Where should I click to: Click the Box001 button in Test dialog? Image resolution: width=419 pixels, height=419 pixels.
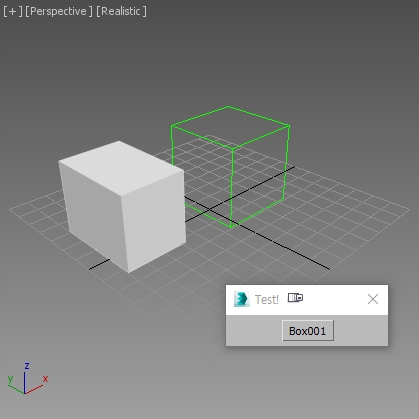click(x=308, y=331)
